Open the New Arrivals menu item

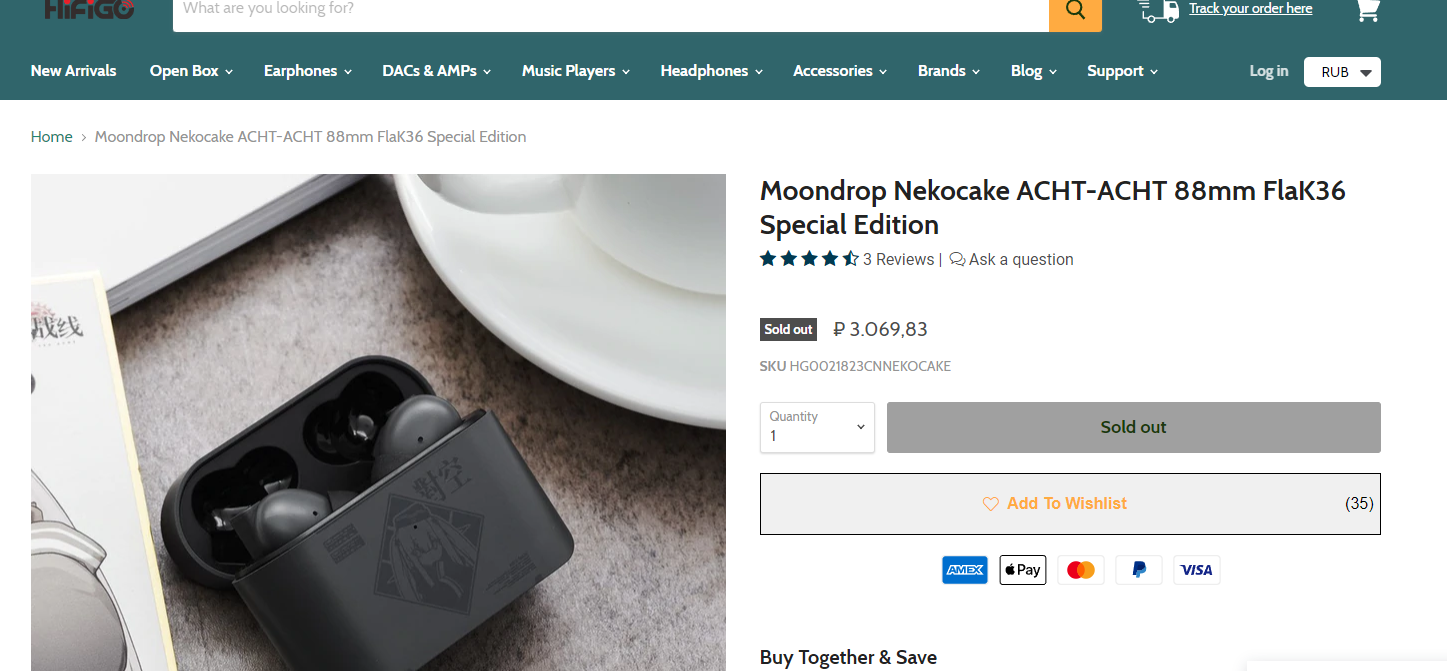click(x=73, y=71)
